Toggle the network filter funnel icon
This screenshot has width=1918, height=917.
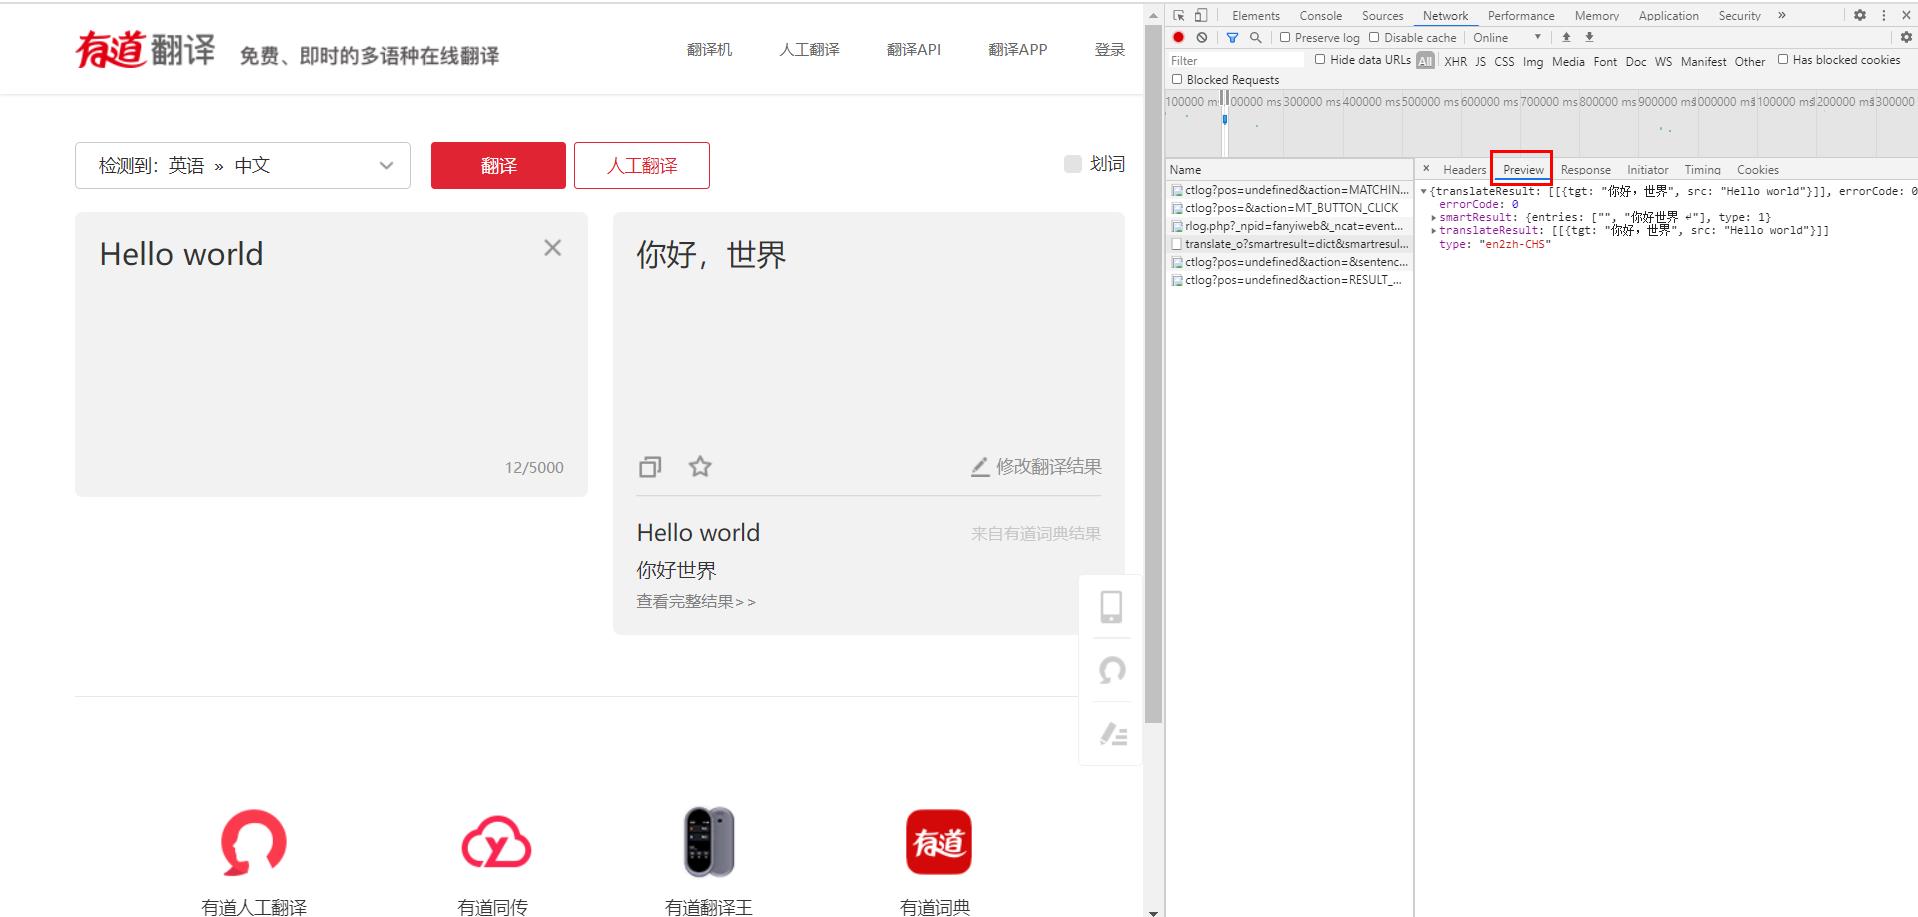[x=1232, y=37]
